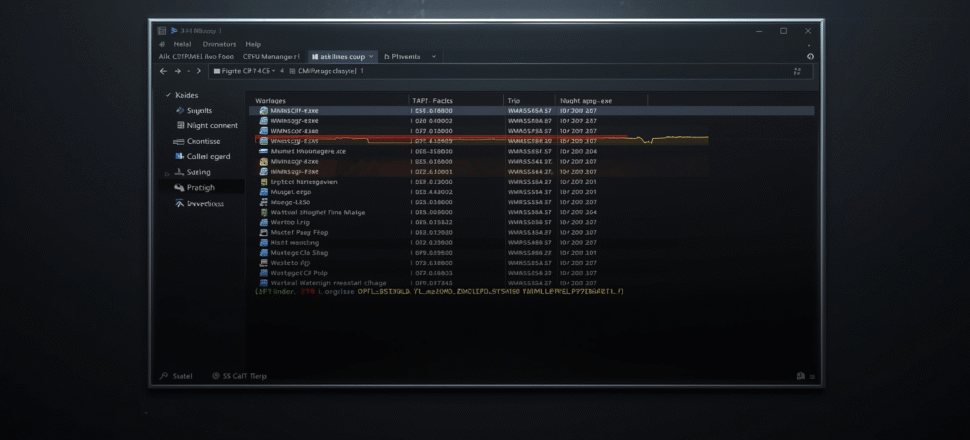Sort by the Worfages column header
Image resolution: width=970 pixels, height=440 pixels.
tap(270, 100)
